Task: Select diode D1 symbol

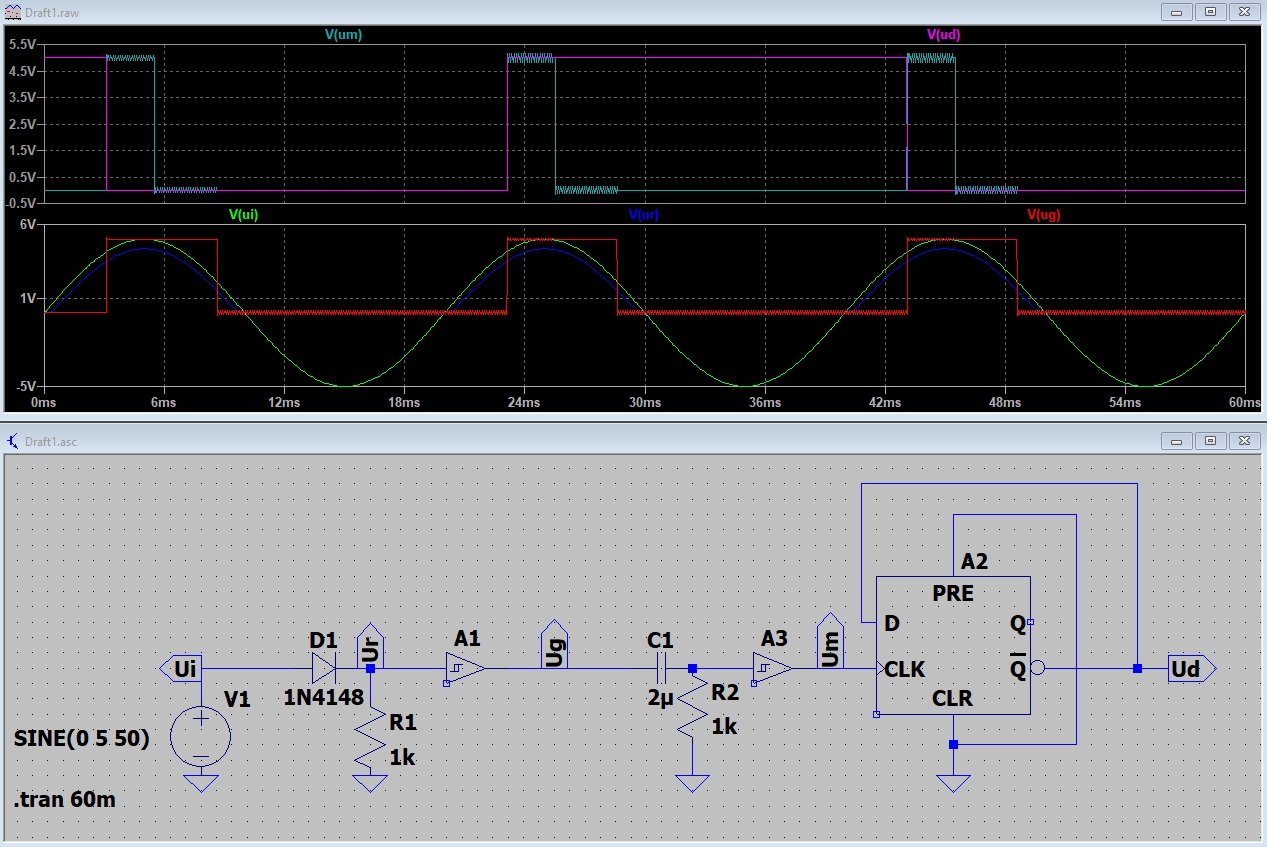Action: coord(324,668)
